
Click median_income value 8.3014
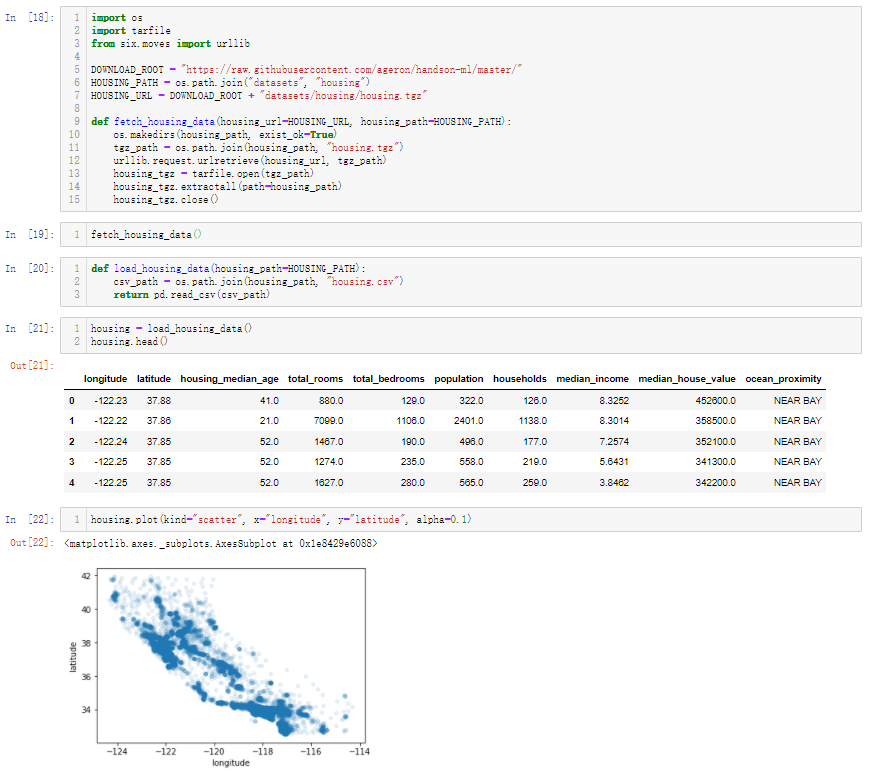coord(614,421)
